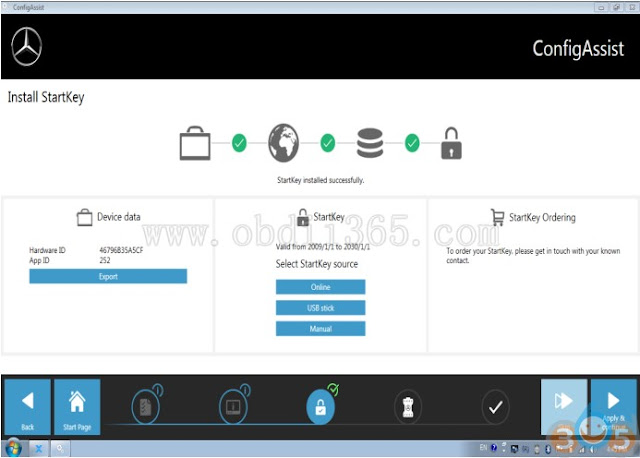This screenshot has height=458, width=640.
Task: Click the hardware ID value 46796B35A5CF
Action: (121, 250)
